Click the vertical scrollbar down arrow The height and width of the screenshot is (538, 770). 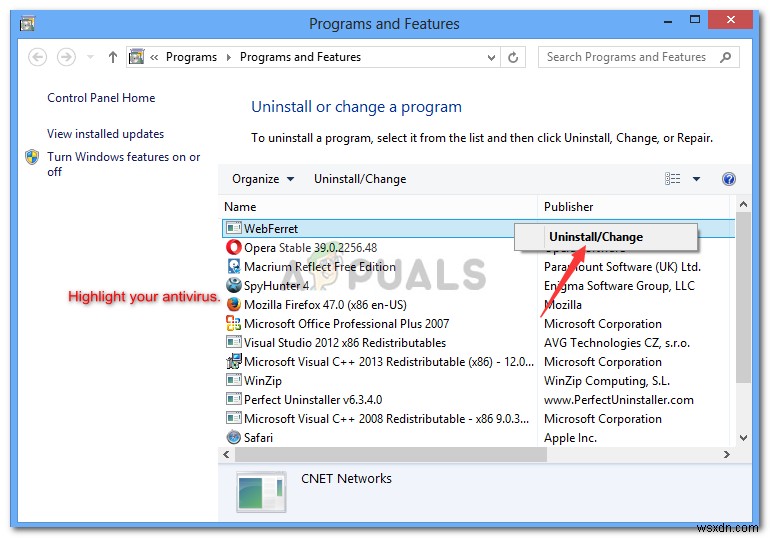(743, 438)
